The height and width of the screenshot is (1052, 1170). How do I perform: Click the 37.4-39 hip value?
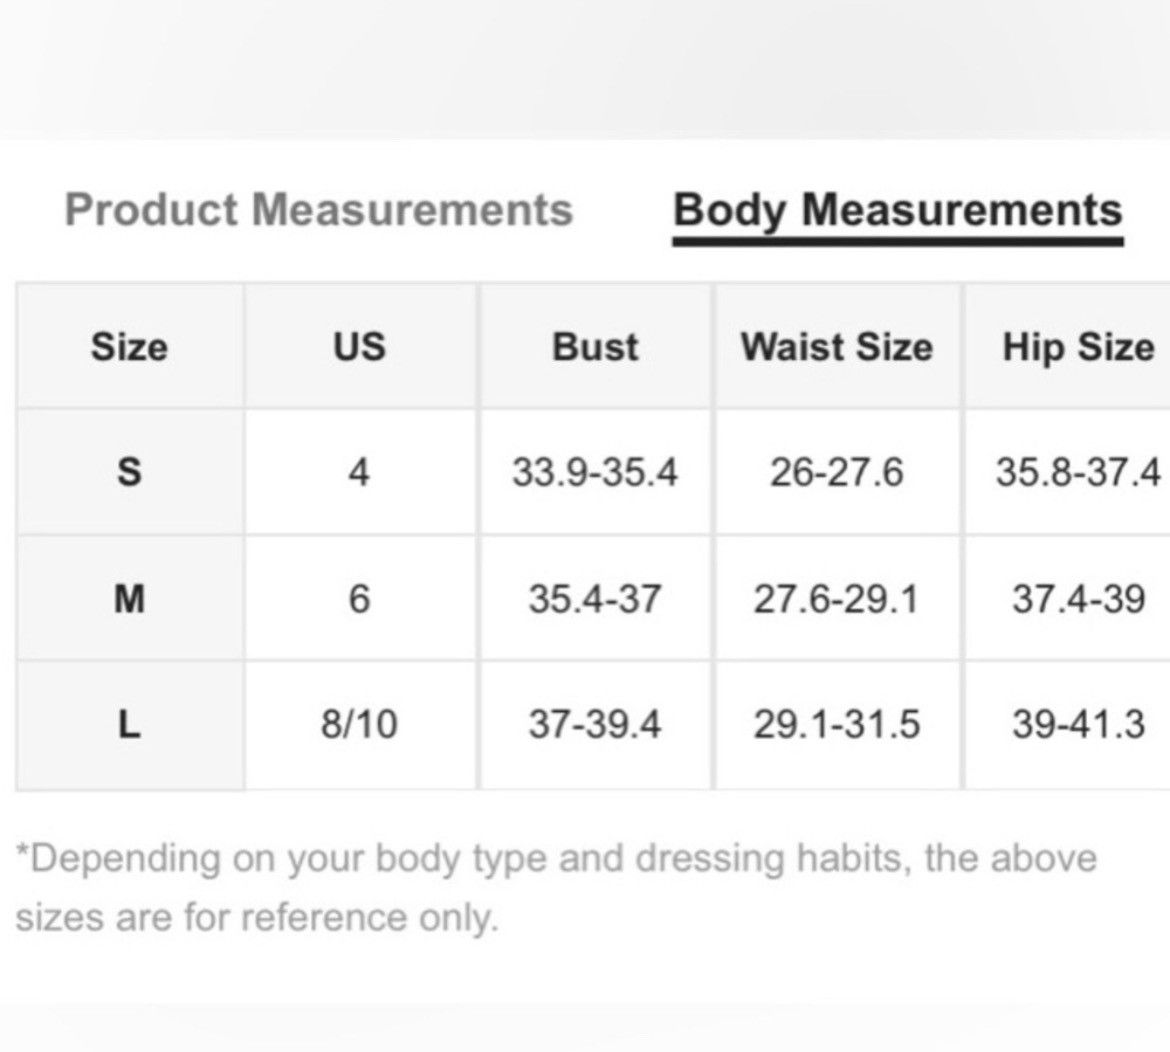pyautogui.click(x=1078, y=598)
